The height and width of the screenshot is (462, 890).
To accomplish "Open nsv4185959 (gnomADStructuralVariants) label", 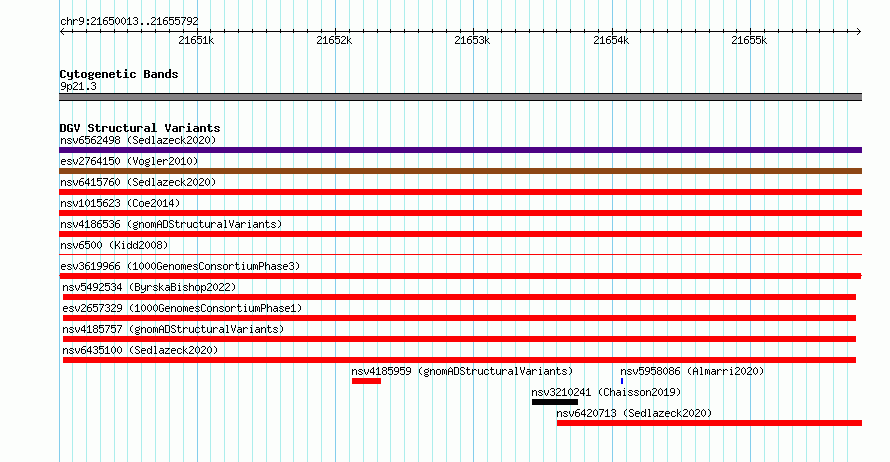I will (462, 371).
